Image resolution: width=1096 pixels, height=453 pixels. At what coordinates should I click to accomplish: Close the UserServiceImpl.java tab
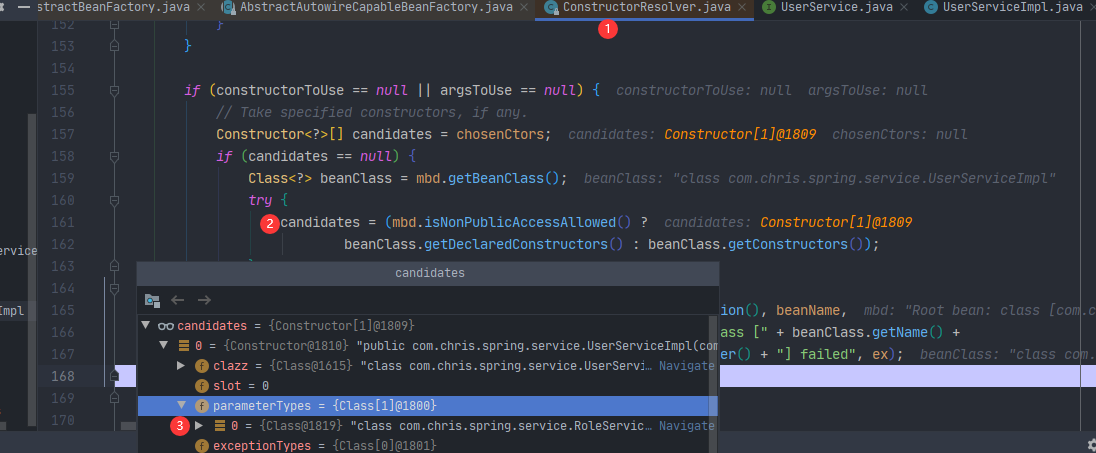point(1093,8)
